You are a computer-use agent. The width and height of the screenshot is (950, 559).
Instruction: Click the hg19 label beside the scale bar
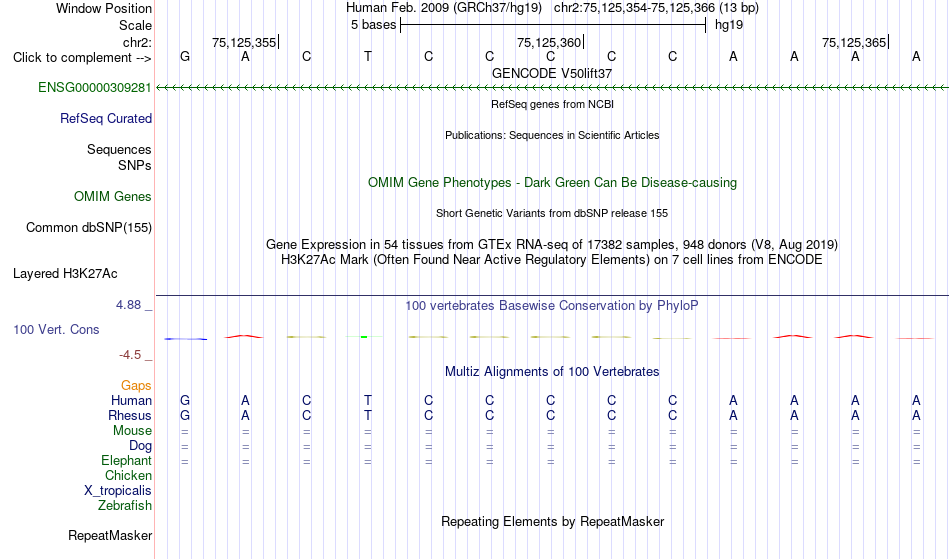tap(729, 25)
